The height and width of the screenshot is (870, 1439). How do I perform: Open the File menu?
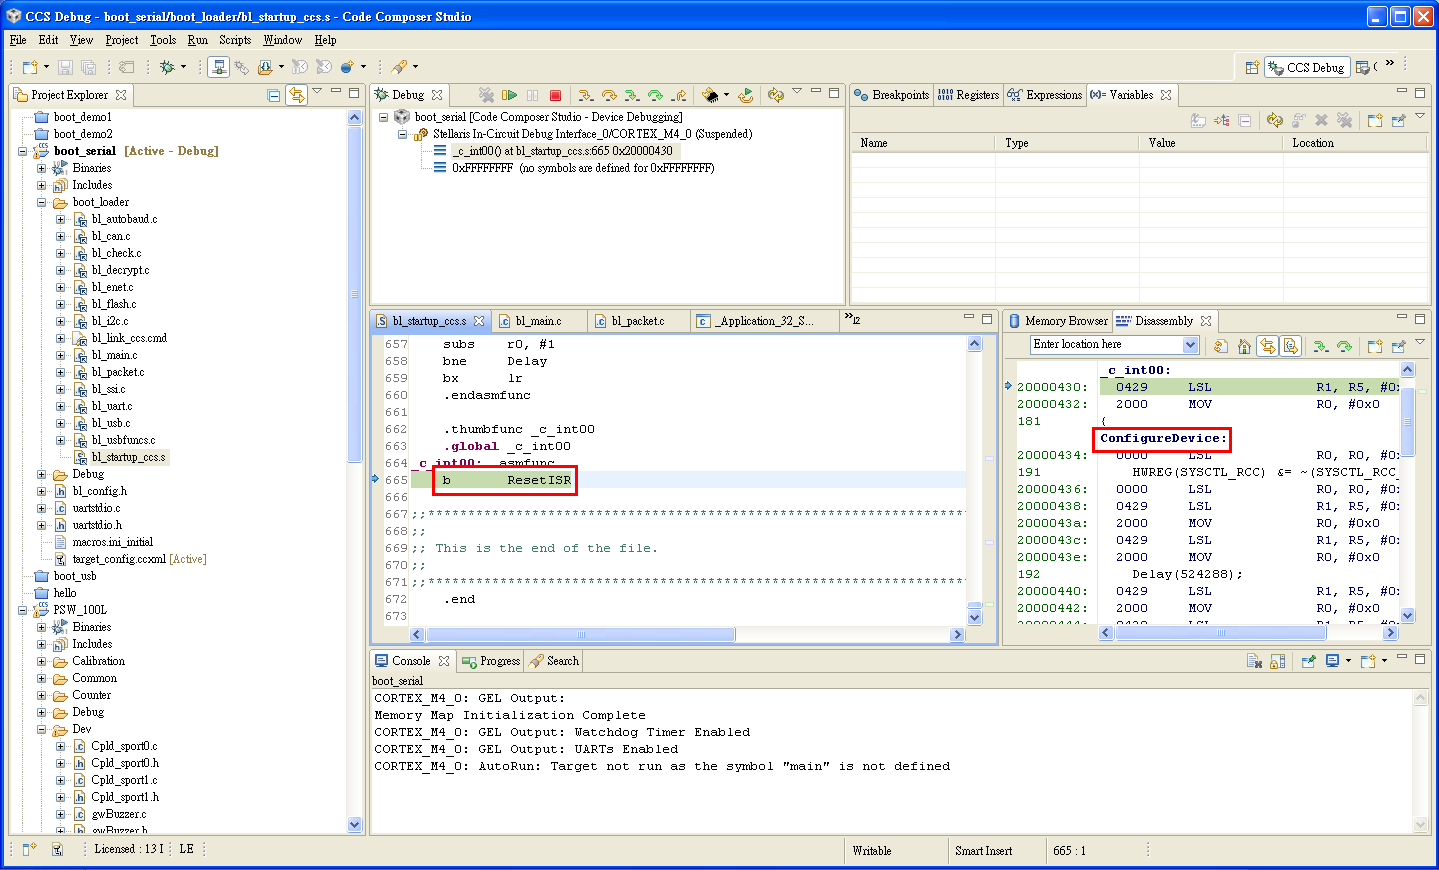[x=18, y=40]
